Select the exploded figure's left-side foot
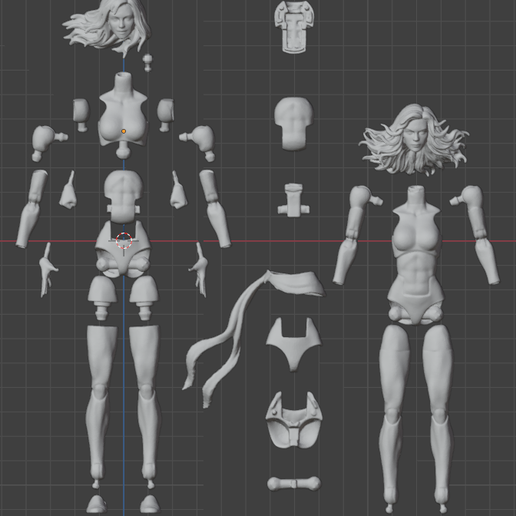516x516 pixels. point(96,504)
